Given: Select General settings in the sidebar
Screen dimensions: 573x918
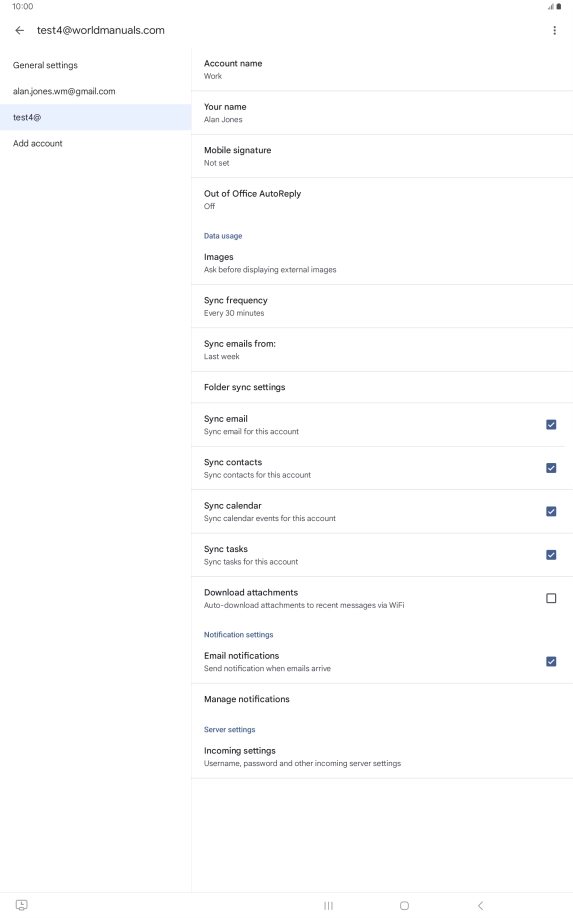Looking at the screenshot, I should pos(95,65).
